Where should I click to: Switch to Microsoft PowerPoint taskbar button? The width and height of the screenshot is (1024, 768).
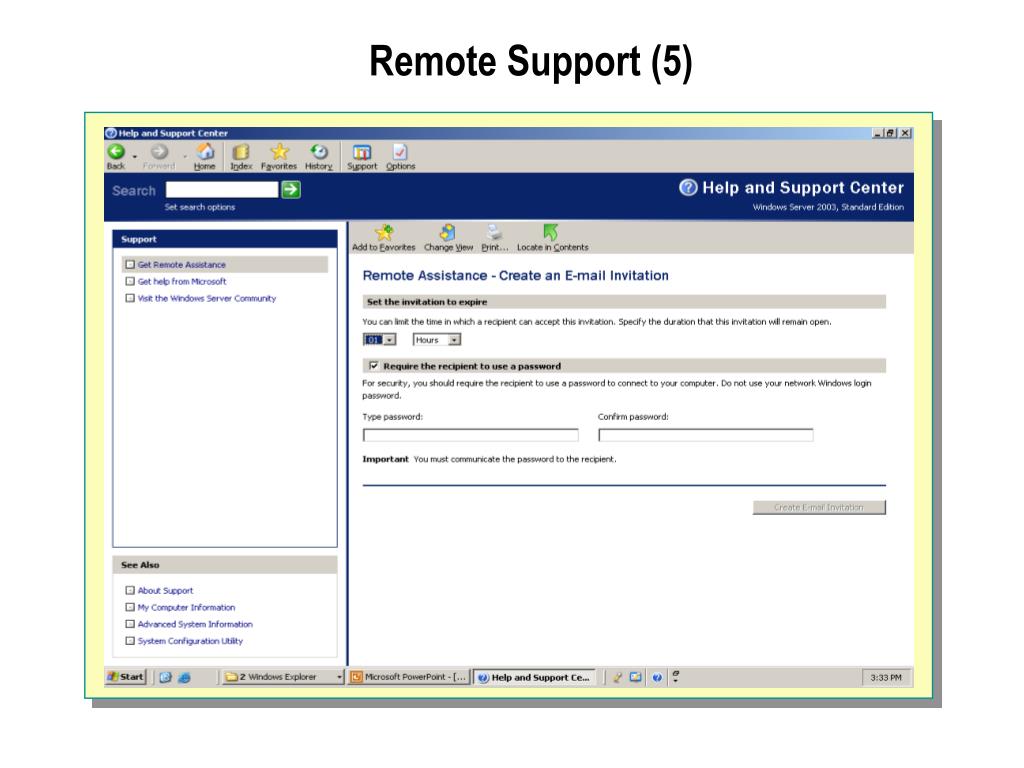pos(409,677)
